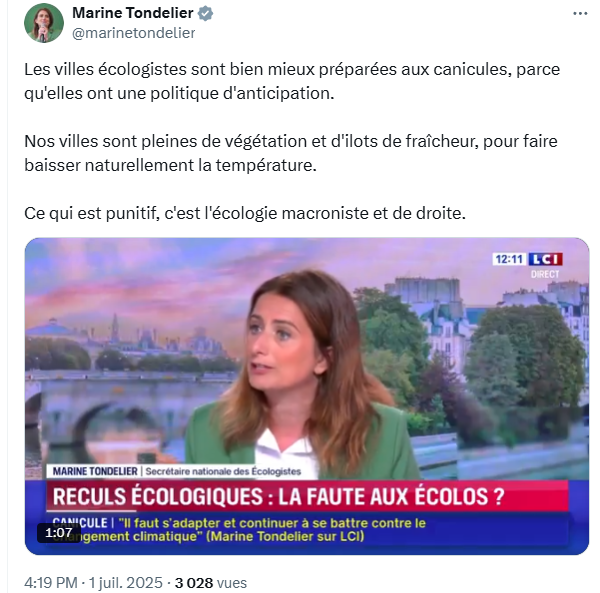Click the paragraph about ilots de fraîcheur
This screenshot has width=600, height=593.
click(x=291, y=153)
